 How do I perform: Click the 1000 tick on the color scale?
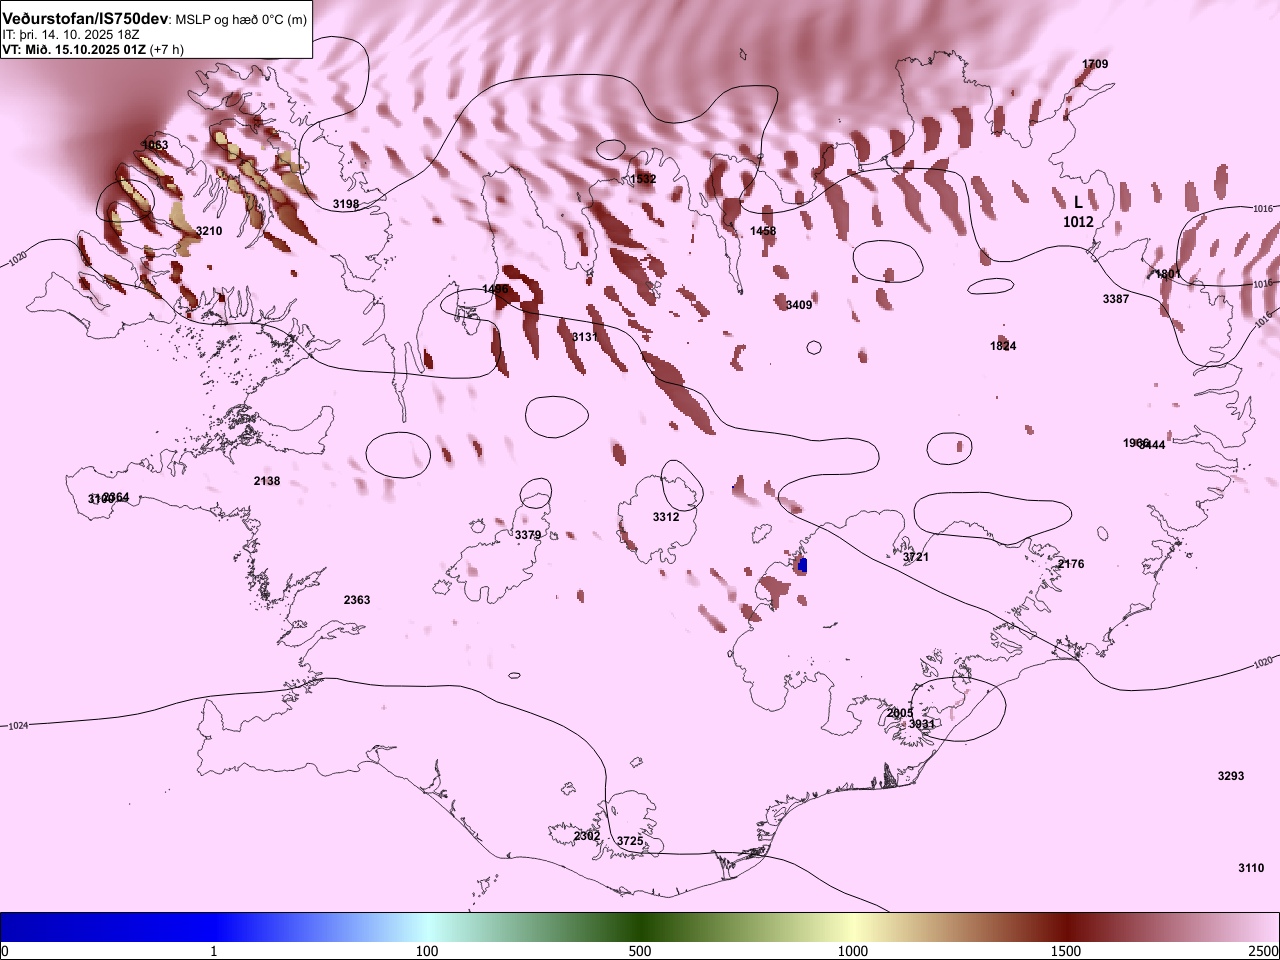[x=853, y=950]
